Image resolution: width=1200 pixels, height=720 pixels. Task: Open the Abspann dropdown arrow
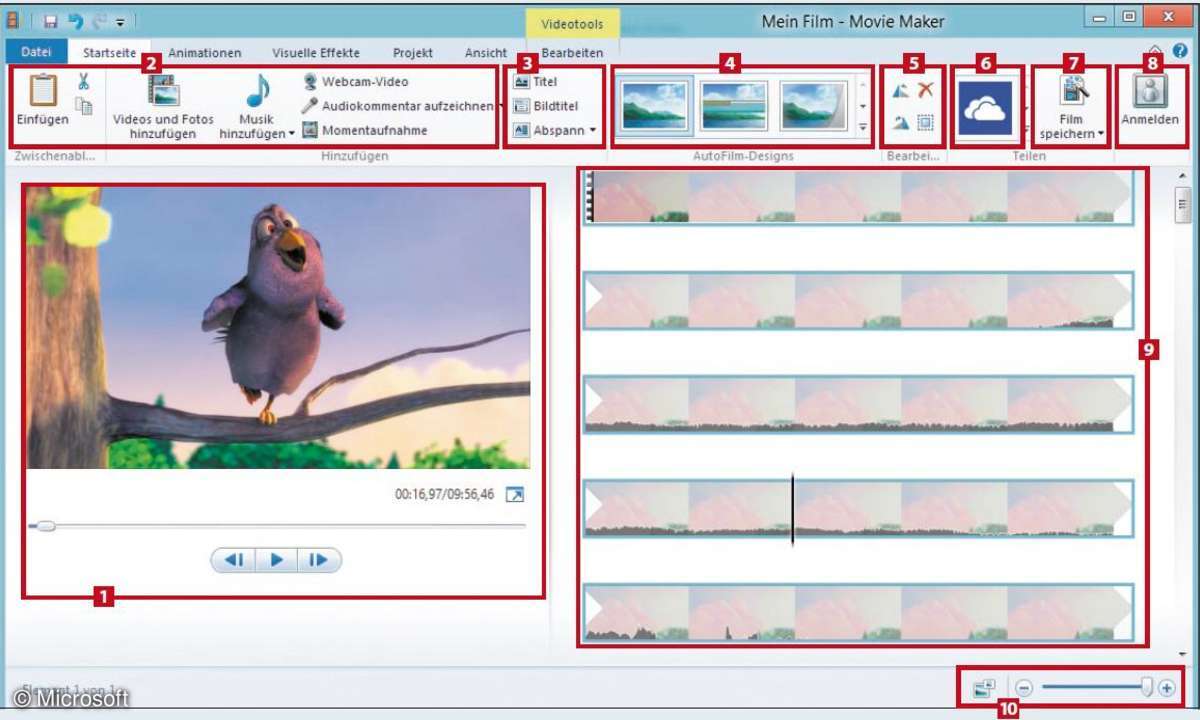pyautogui.click(x=592, y=130)
